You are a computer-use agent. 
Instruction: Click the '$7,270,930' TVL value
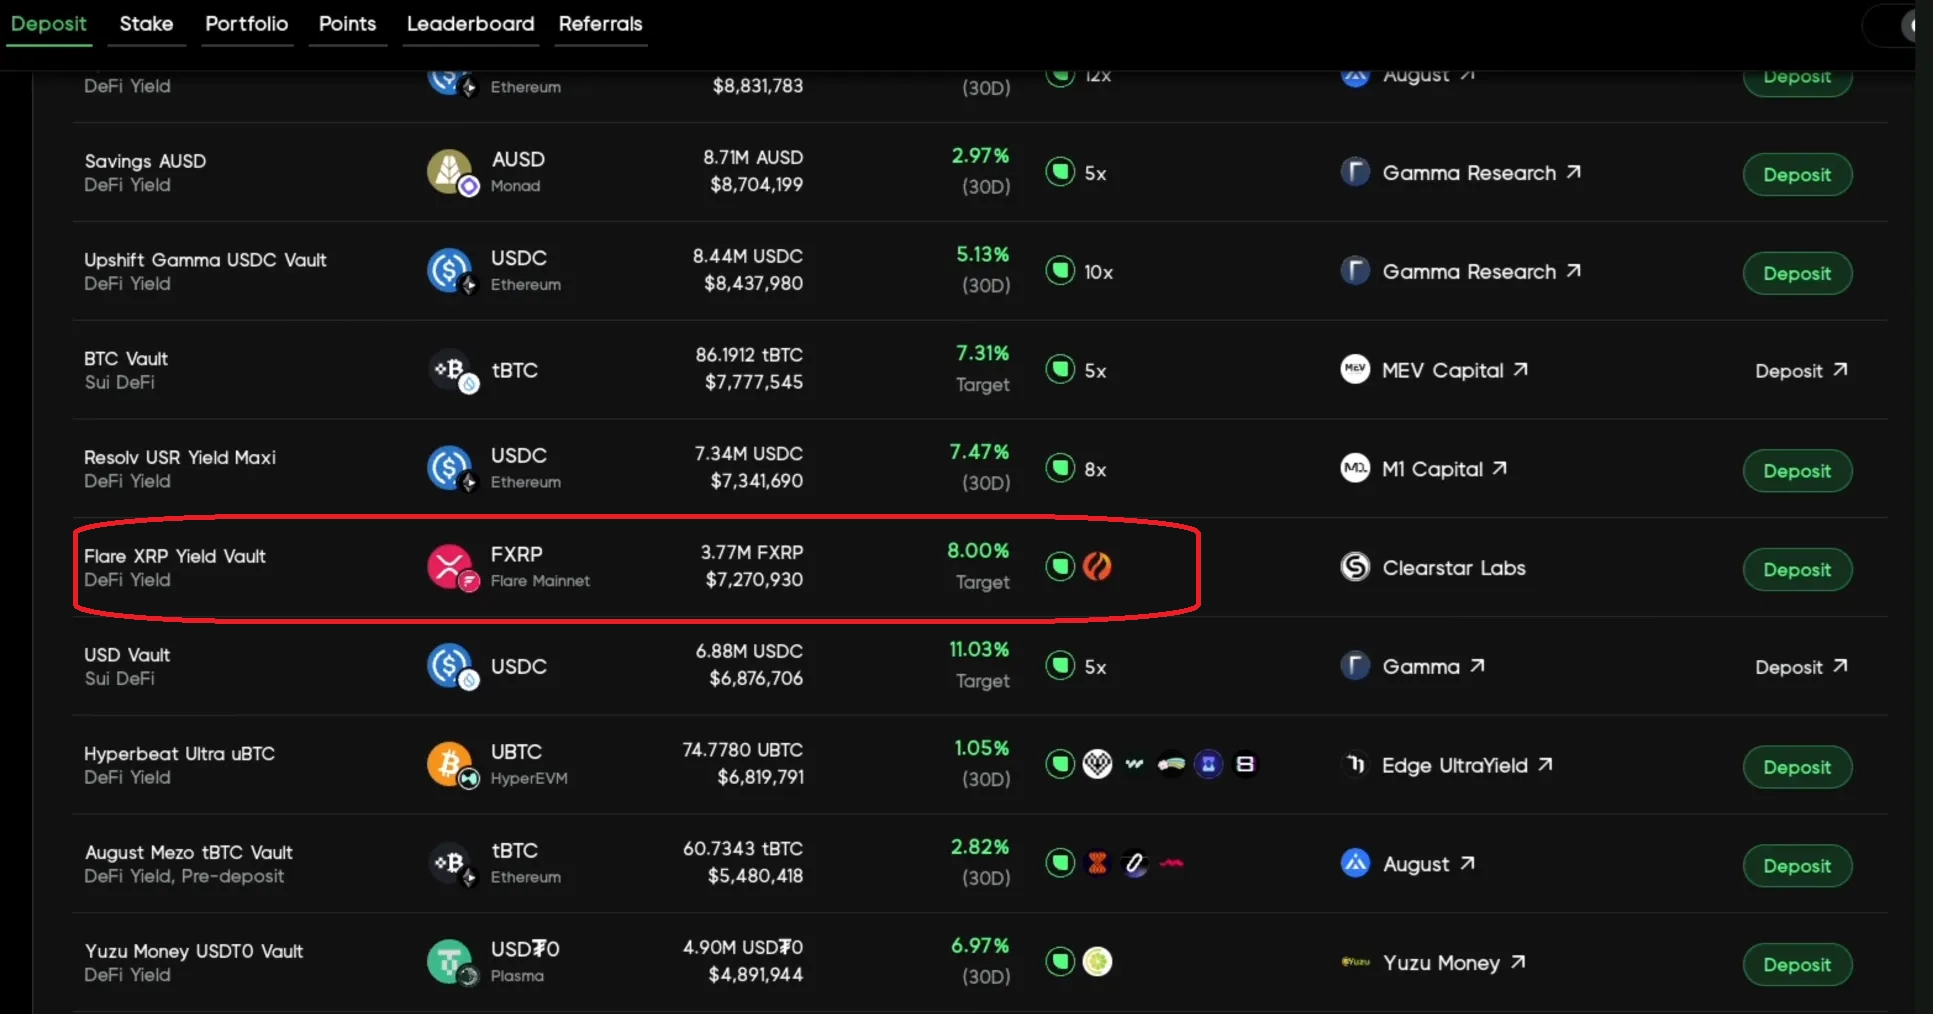click(754, 580)
